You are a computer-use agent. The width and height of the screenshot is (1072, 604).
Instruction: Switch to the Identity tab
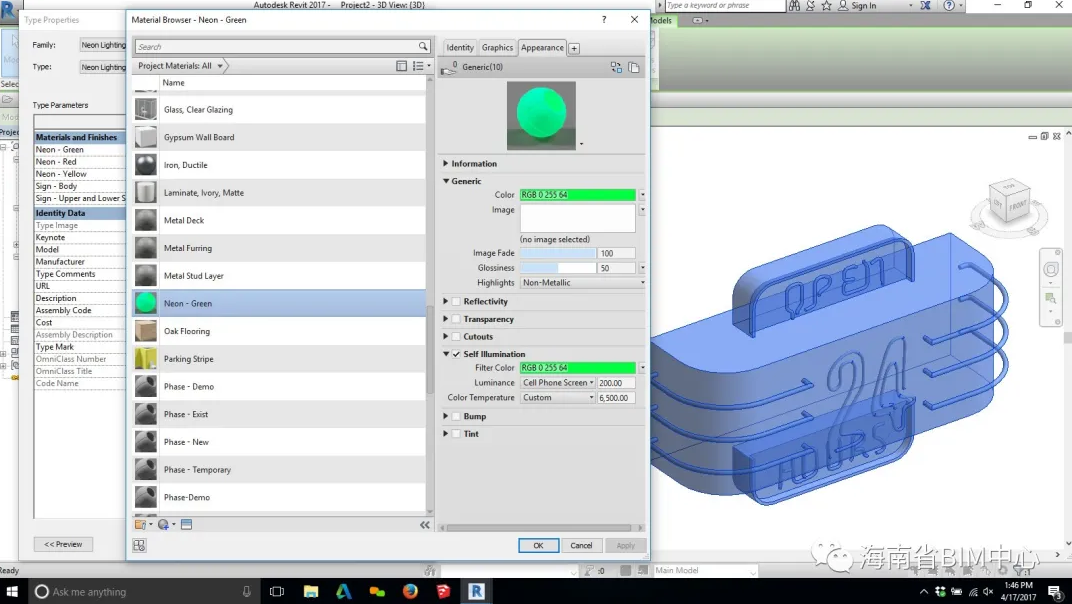click(460, 48)
